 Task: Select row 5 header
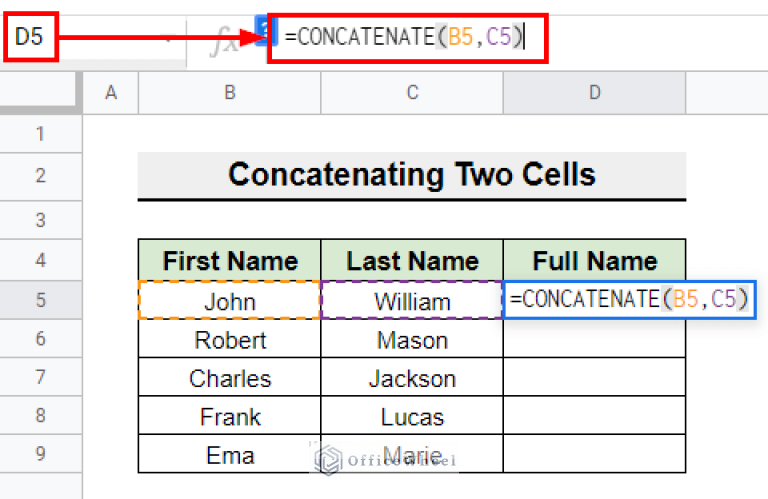click(x=41, y=300)
